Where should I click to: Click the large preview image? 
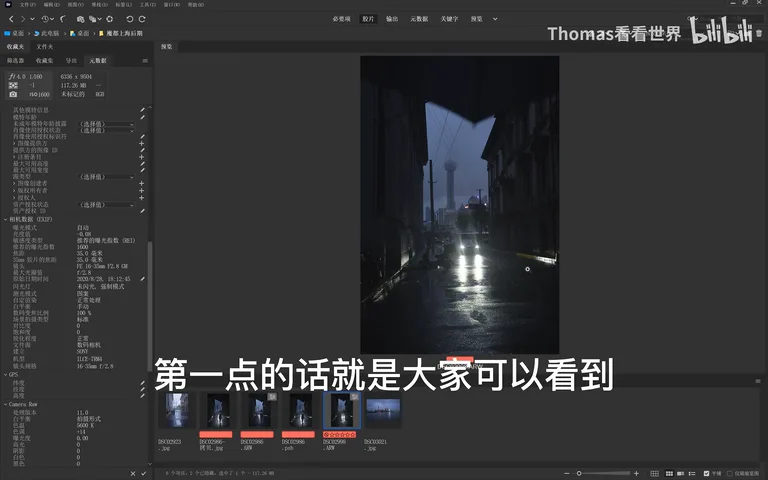coord(459,205)
